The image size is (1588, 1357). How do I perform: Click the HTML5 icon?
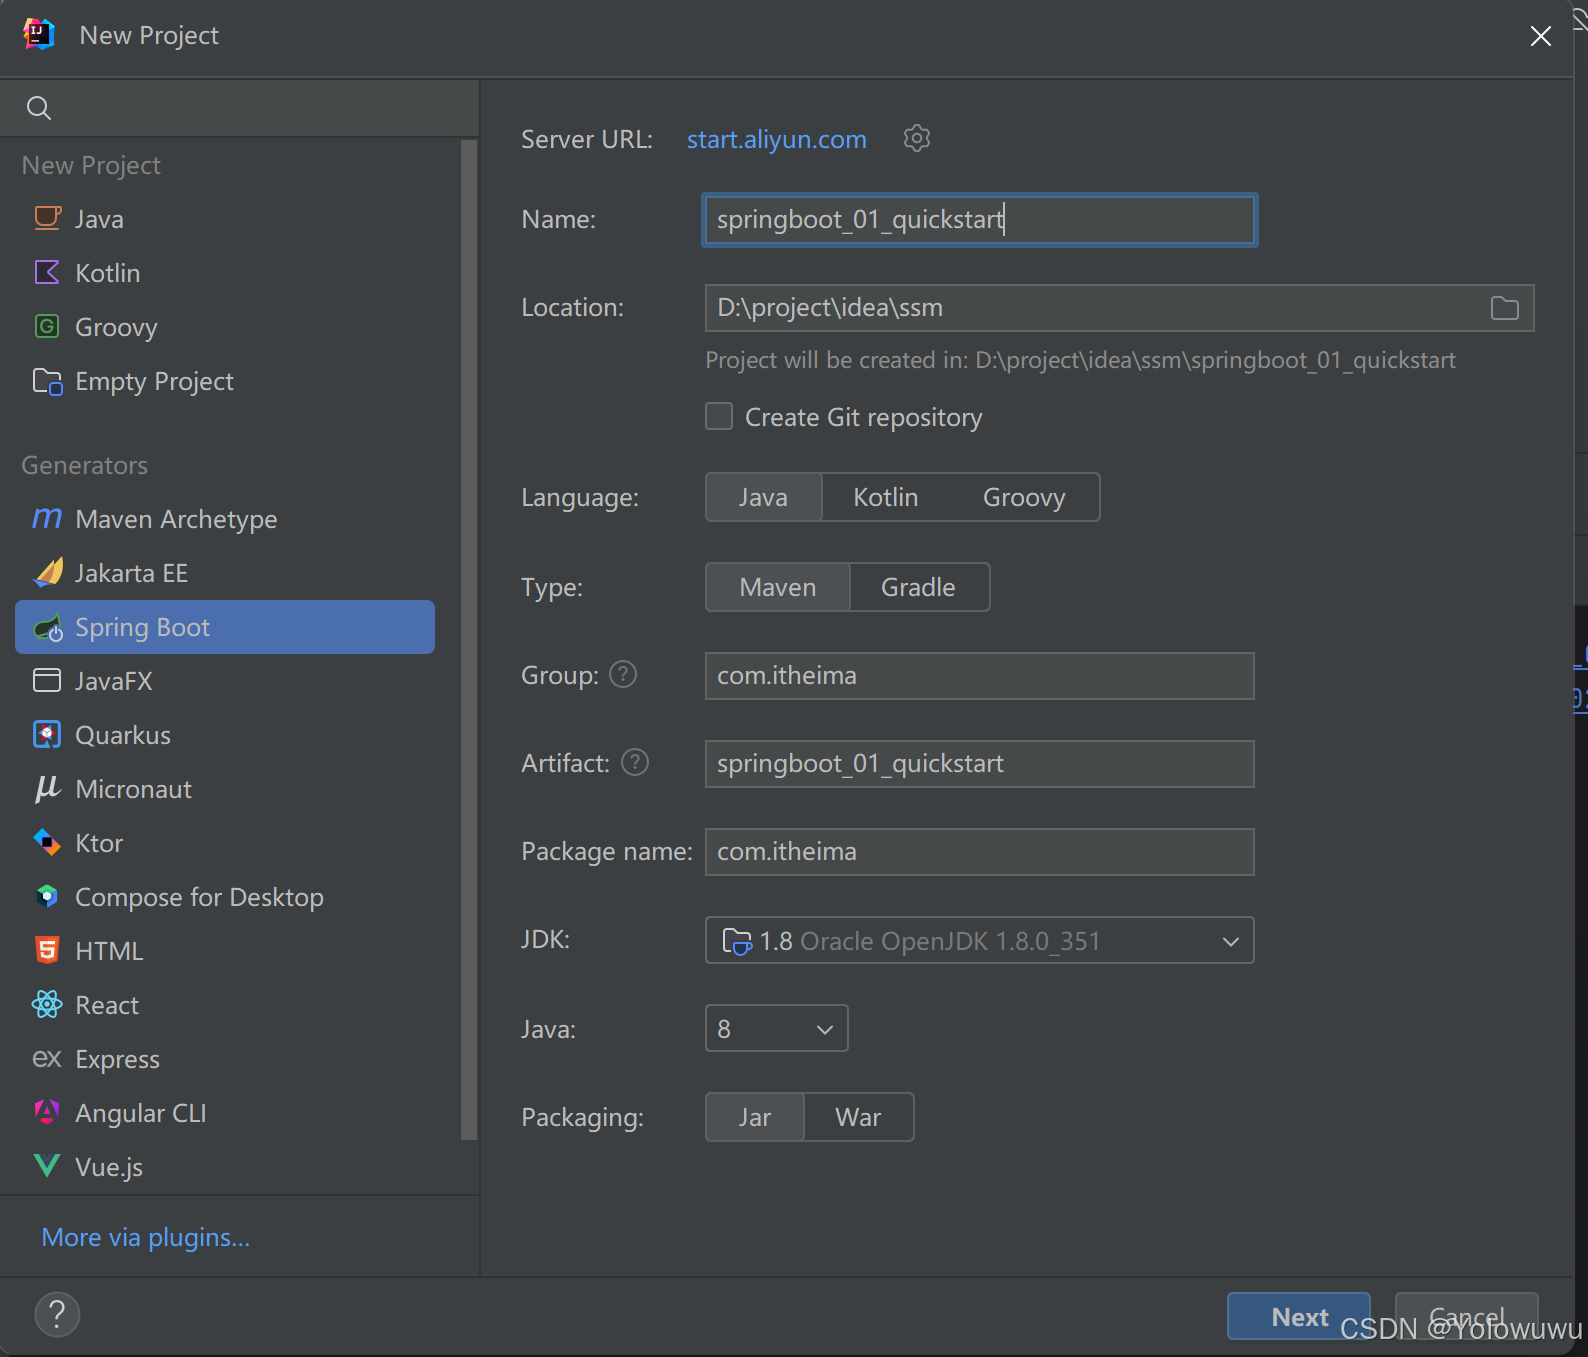[x=47, y=950]
